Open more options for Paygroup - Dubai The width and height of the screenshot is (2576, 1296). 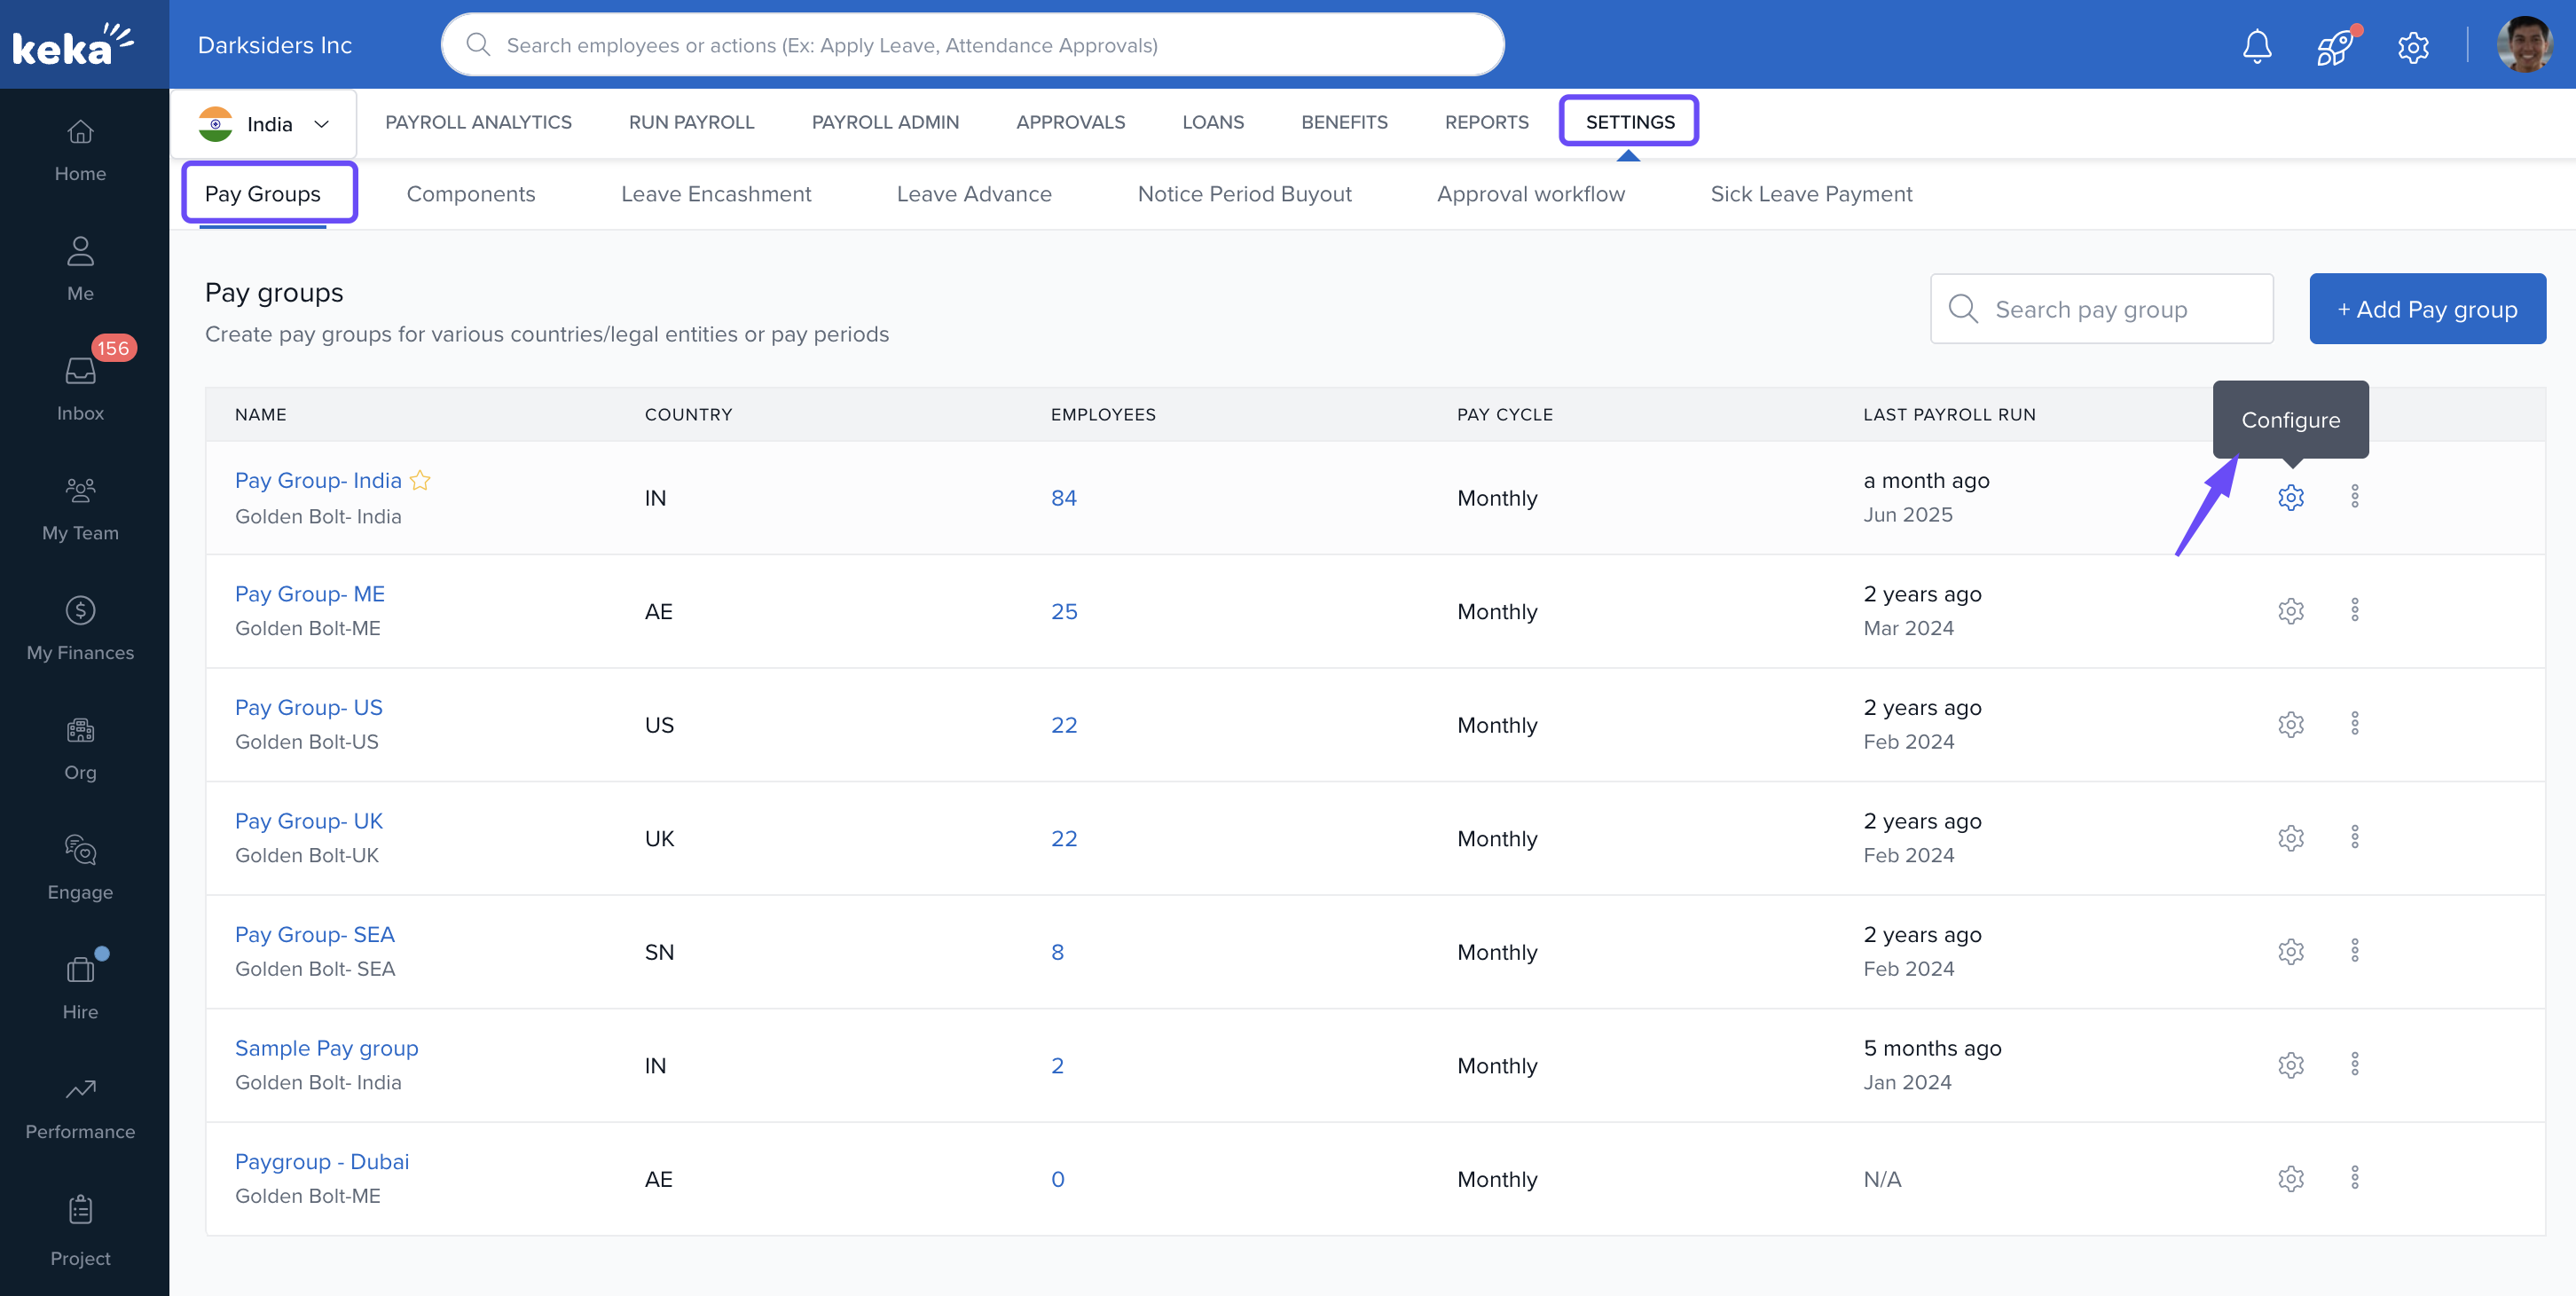tap(2354, 1177)
